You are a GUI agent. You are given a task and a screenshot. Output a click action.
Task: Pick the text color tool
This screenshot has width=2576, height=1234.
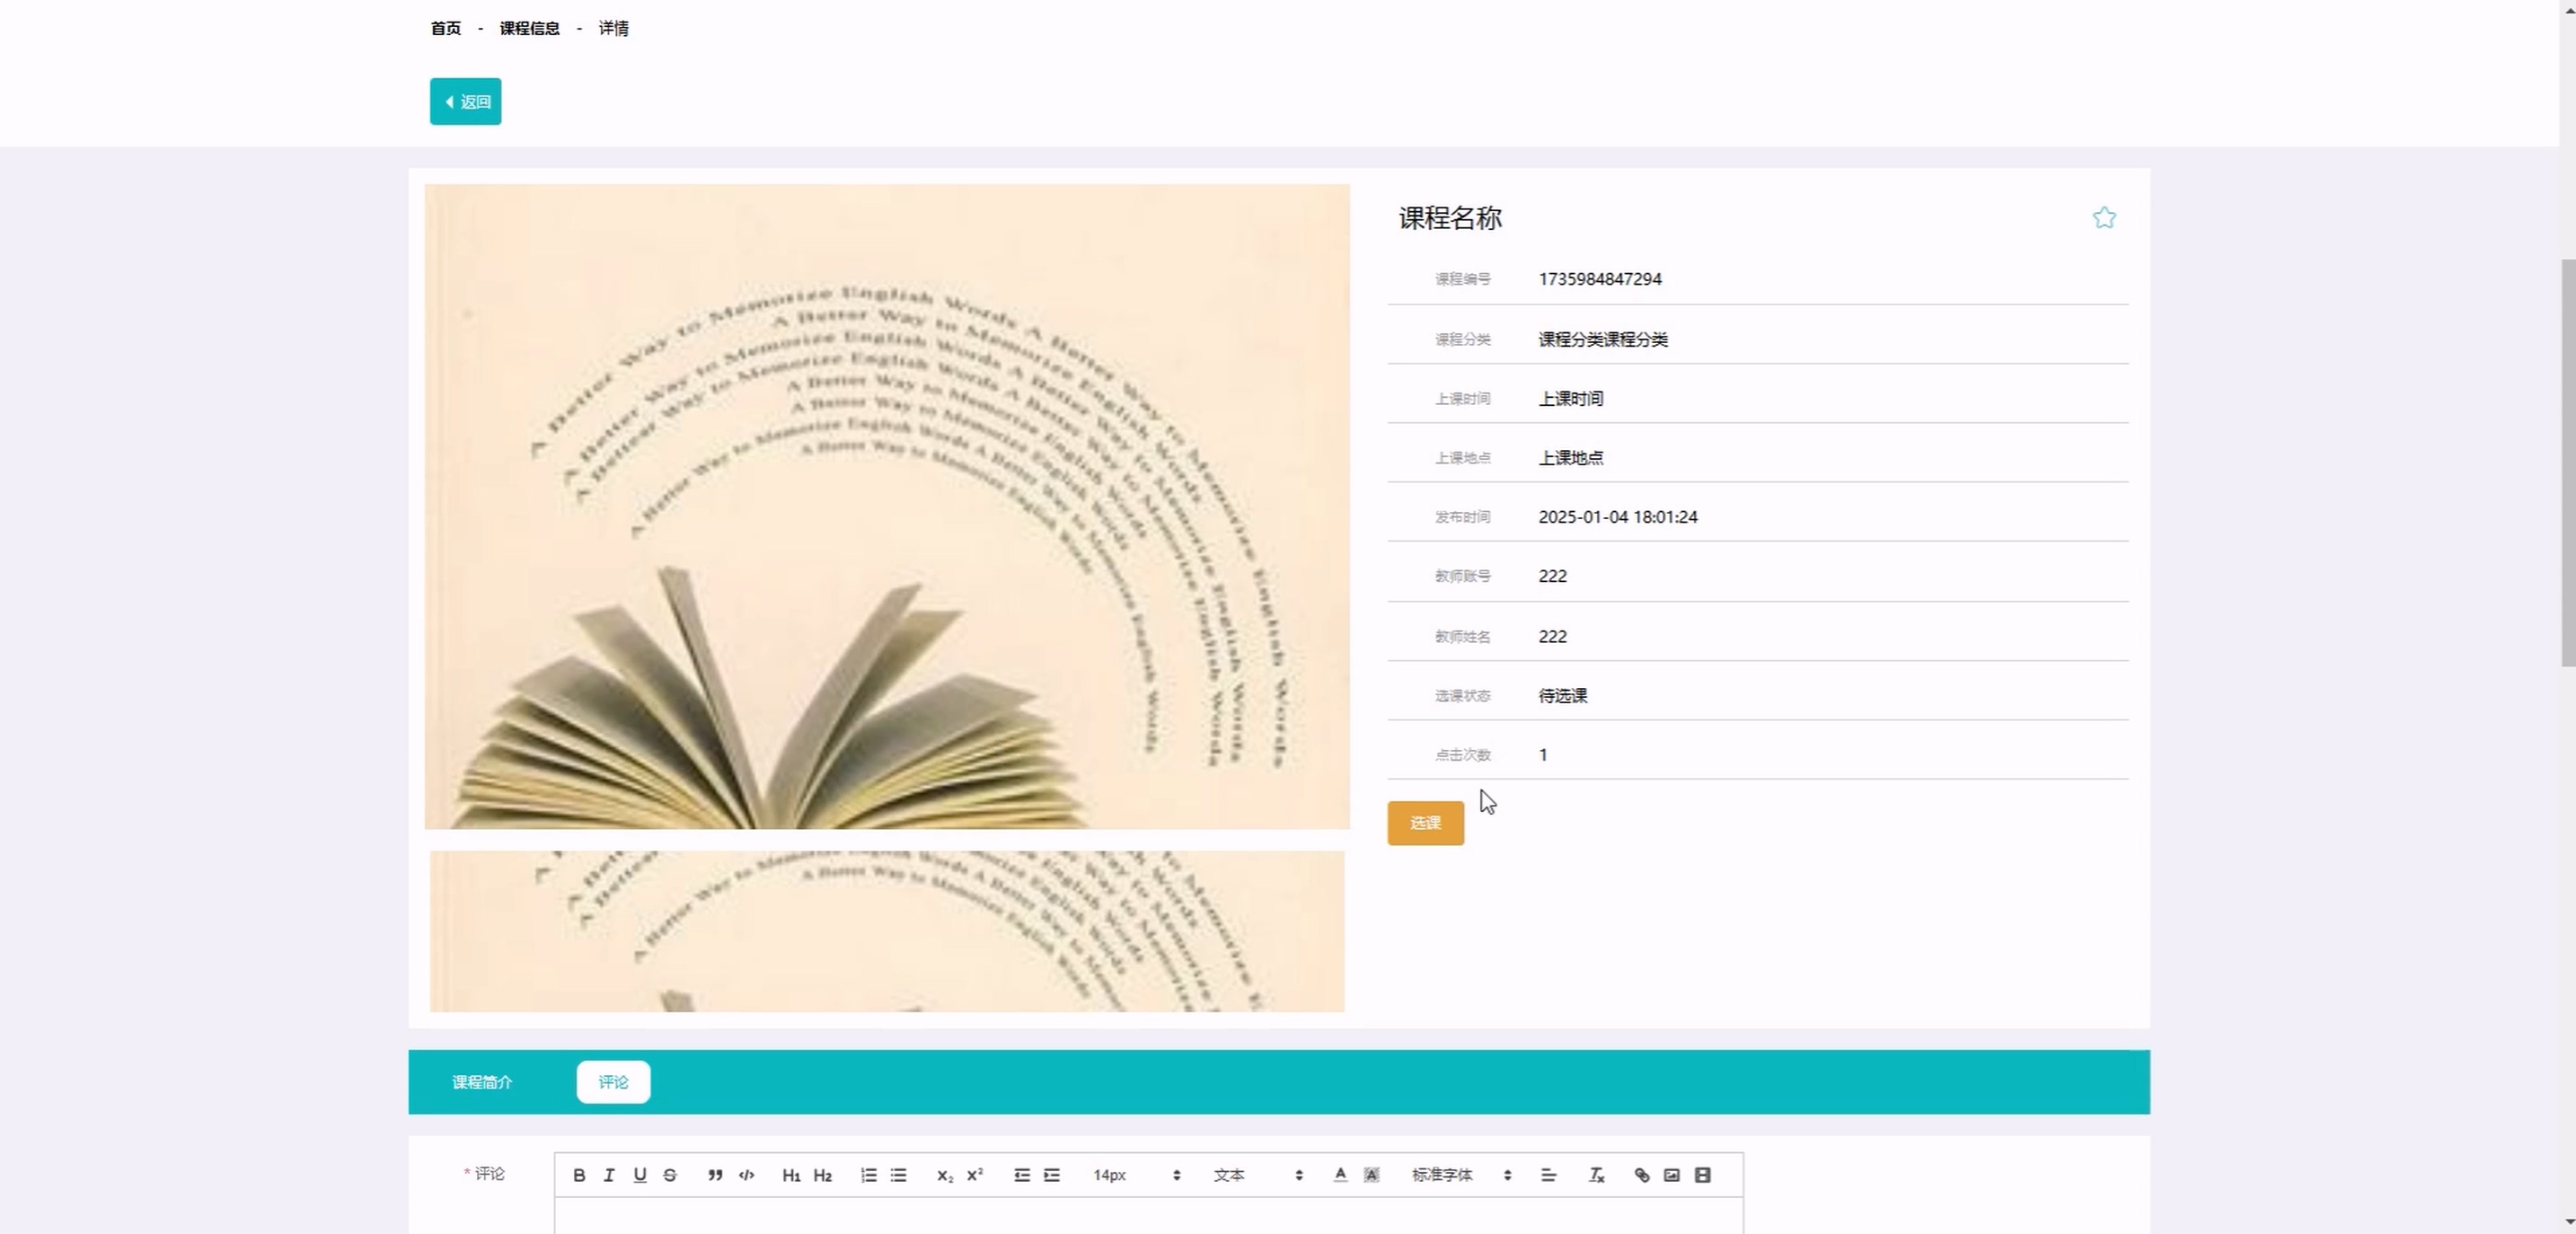pos(1340,1175)
